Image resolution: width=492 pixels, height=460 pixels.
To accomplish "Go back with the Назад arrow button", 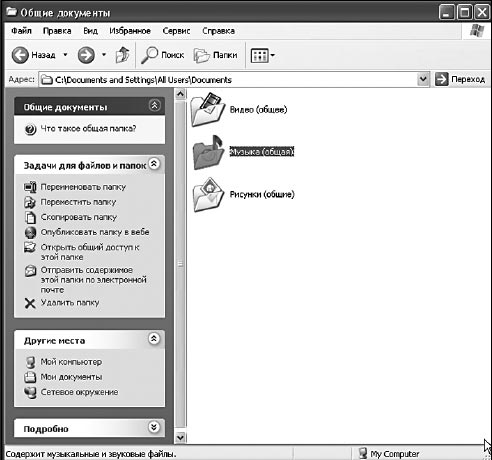I will [33, 55].
